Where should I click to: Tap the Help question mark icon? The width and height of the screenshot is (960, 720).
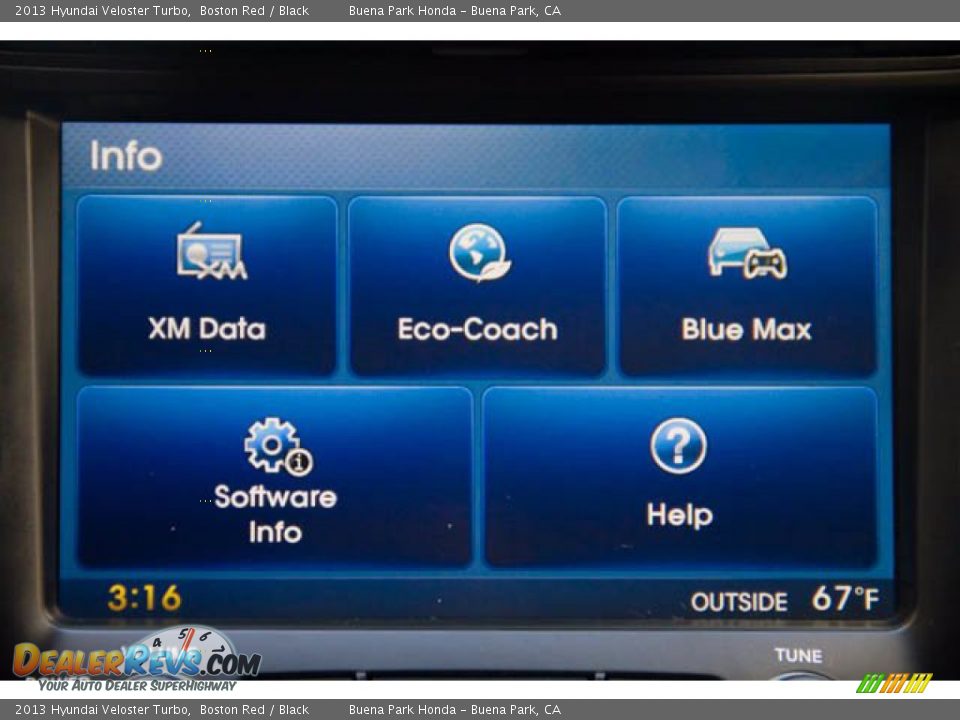click(678, 446)
